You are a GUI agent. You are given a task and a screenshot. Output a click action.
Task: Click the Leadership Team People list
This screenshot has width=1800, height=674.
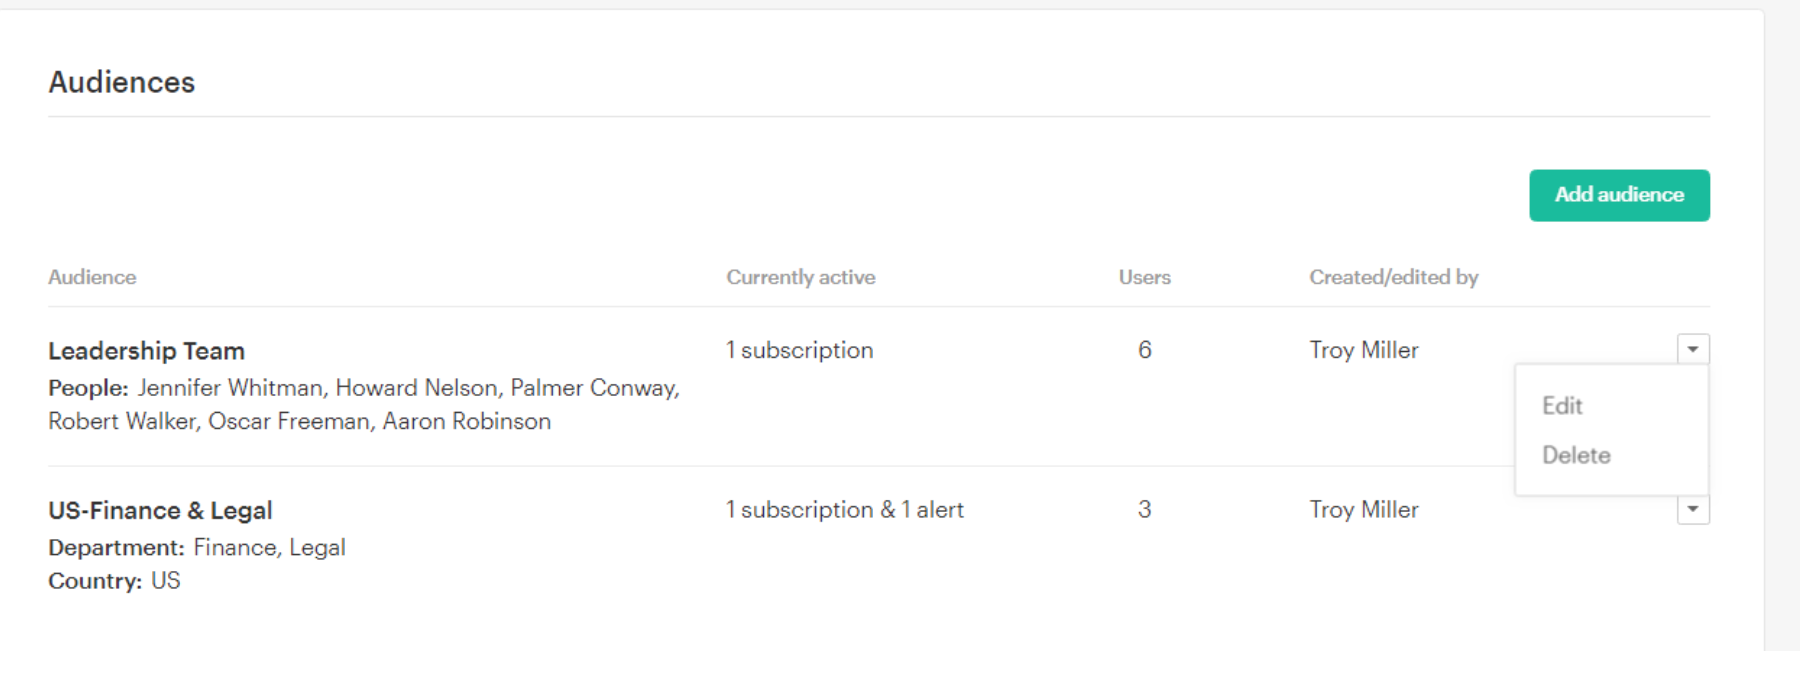click(x=363, y=404)
